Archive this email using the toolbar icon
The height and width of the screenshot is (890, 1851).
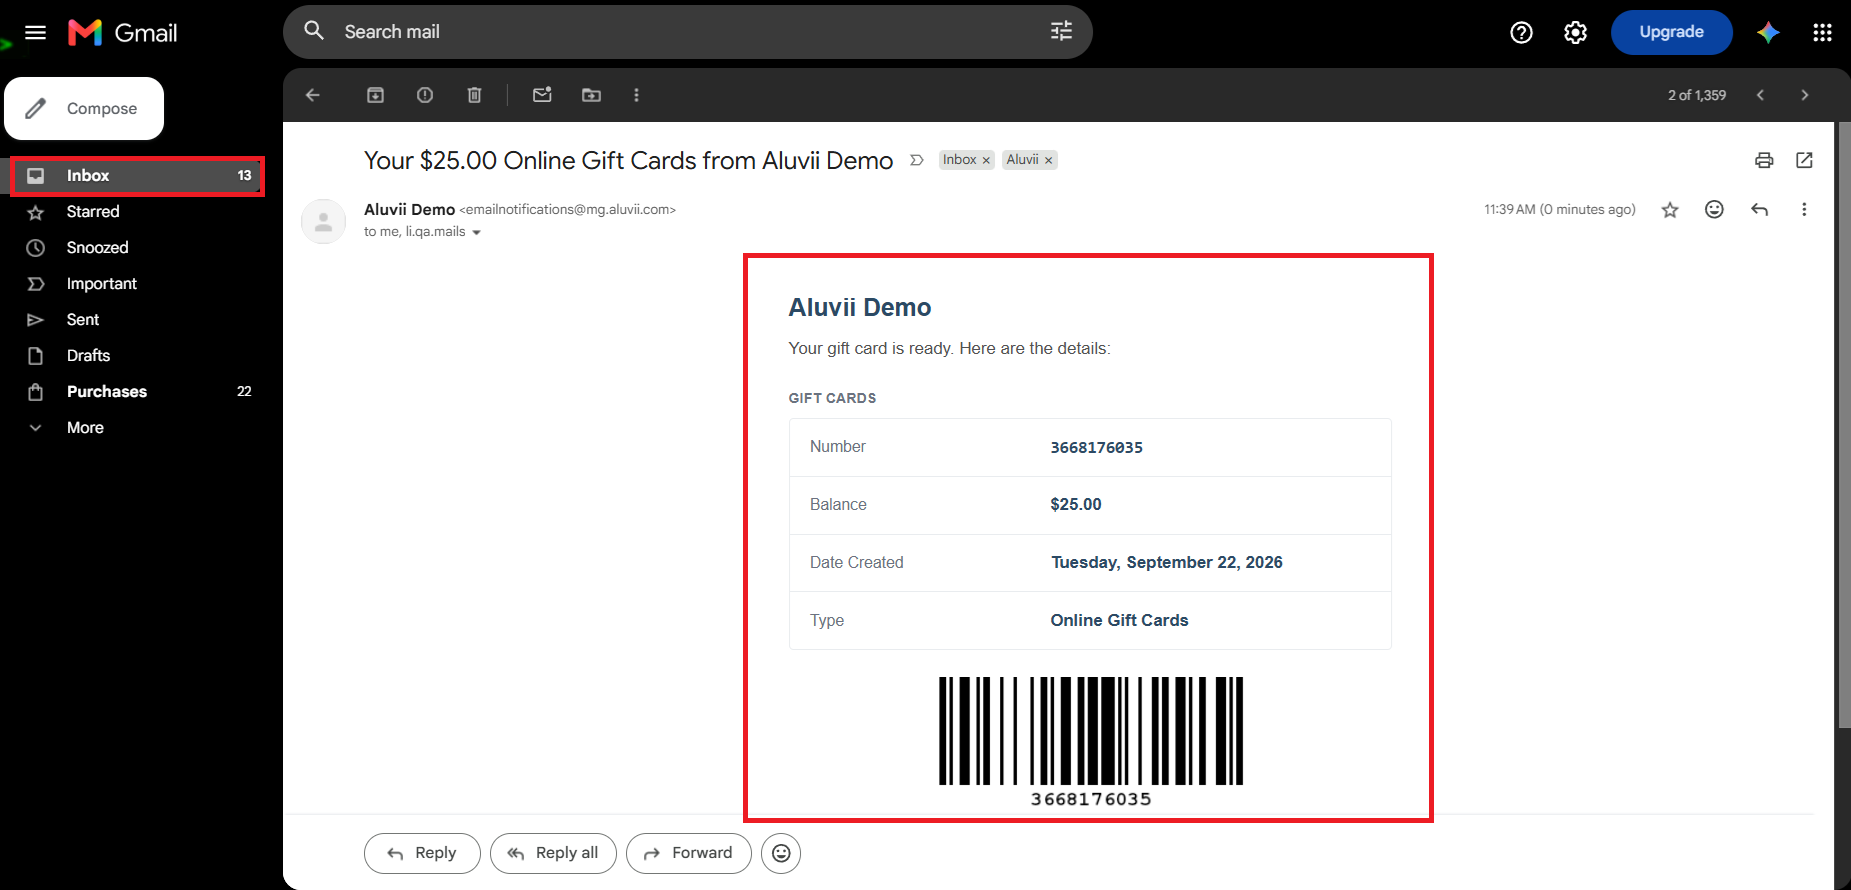[375, 95]
